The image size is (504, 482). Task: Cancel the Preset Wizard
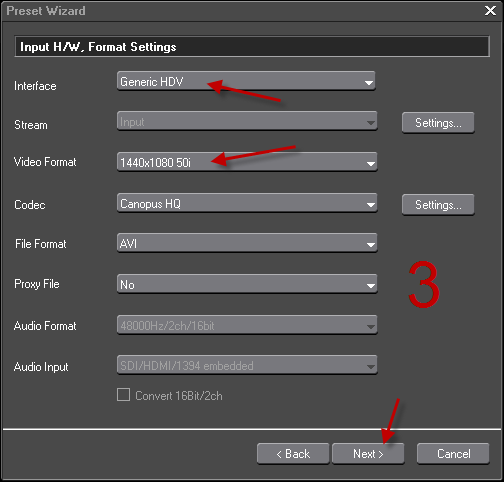[453, 454]
